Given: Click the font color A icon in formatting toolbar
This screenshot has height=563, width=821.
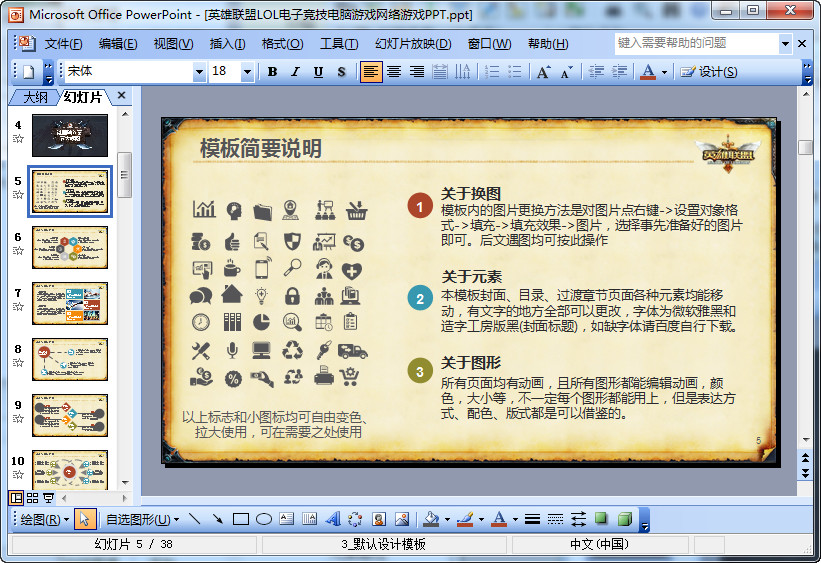Looking at the screenshot, I should coord(648,72).
